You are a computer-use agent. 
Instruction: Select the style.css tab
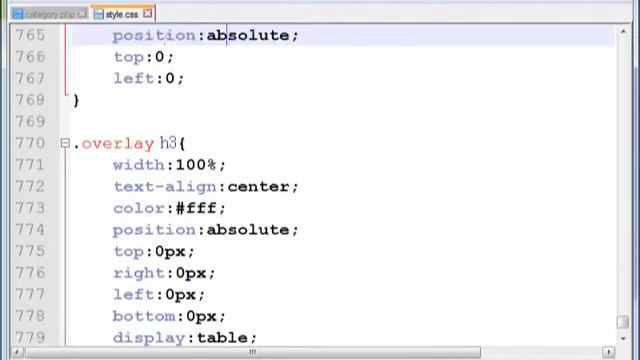pos(122,14)
